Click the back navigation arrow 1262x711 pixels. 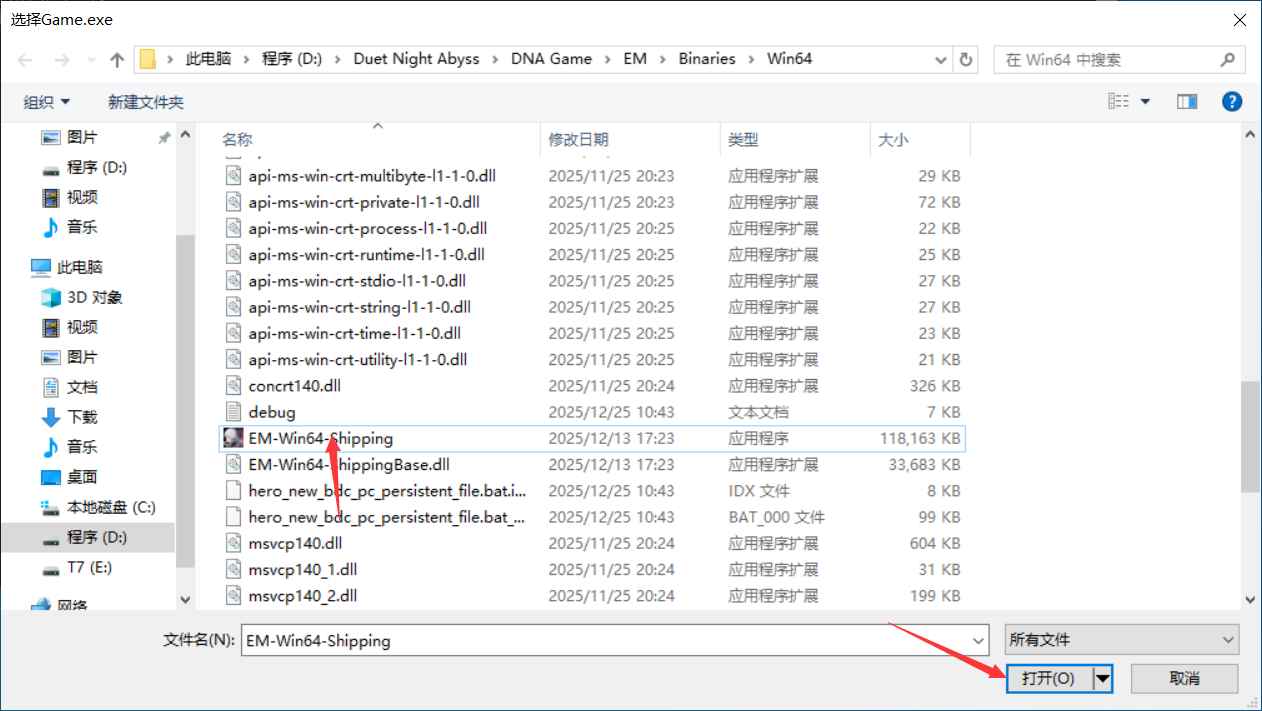(x=25, y=59)
